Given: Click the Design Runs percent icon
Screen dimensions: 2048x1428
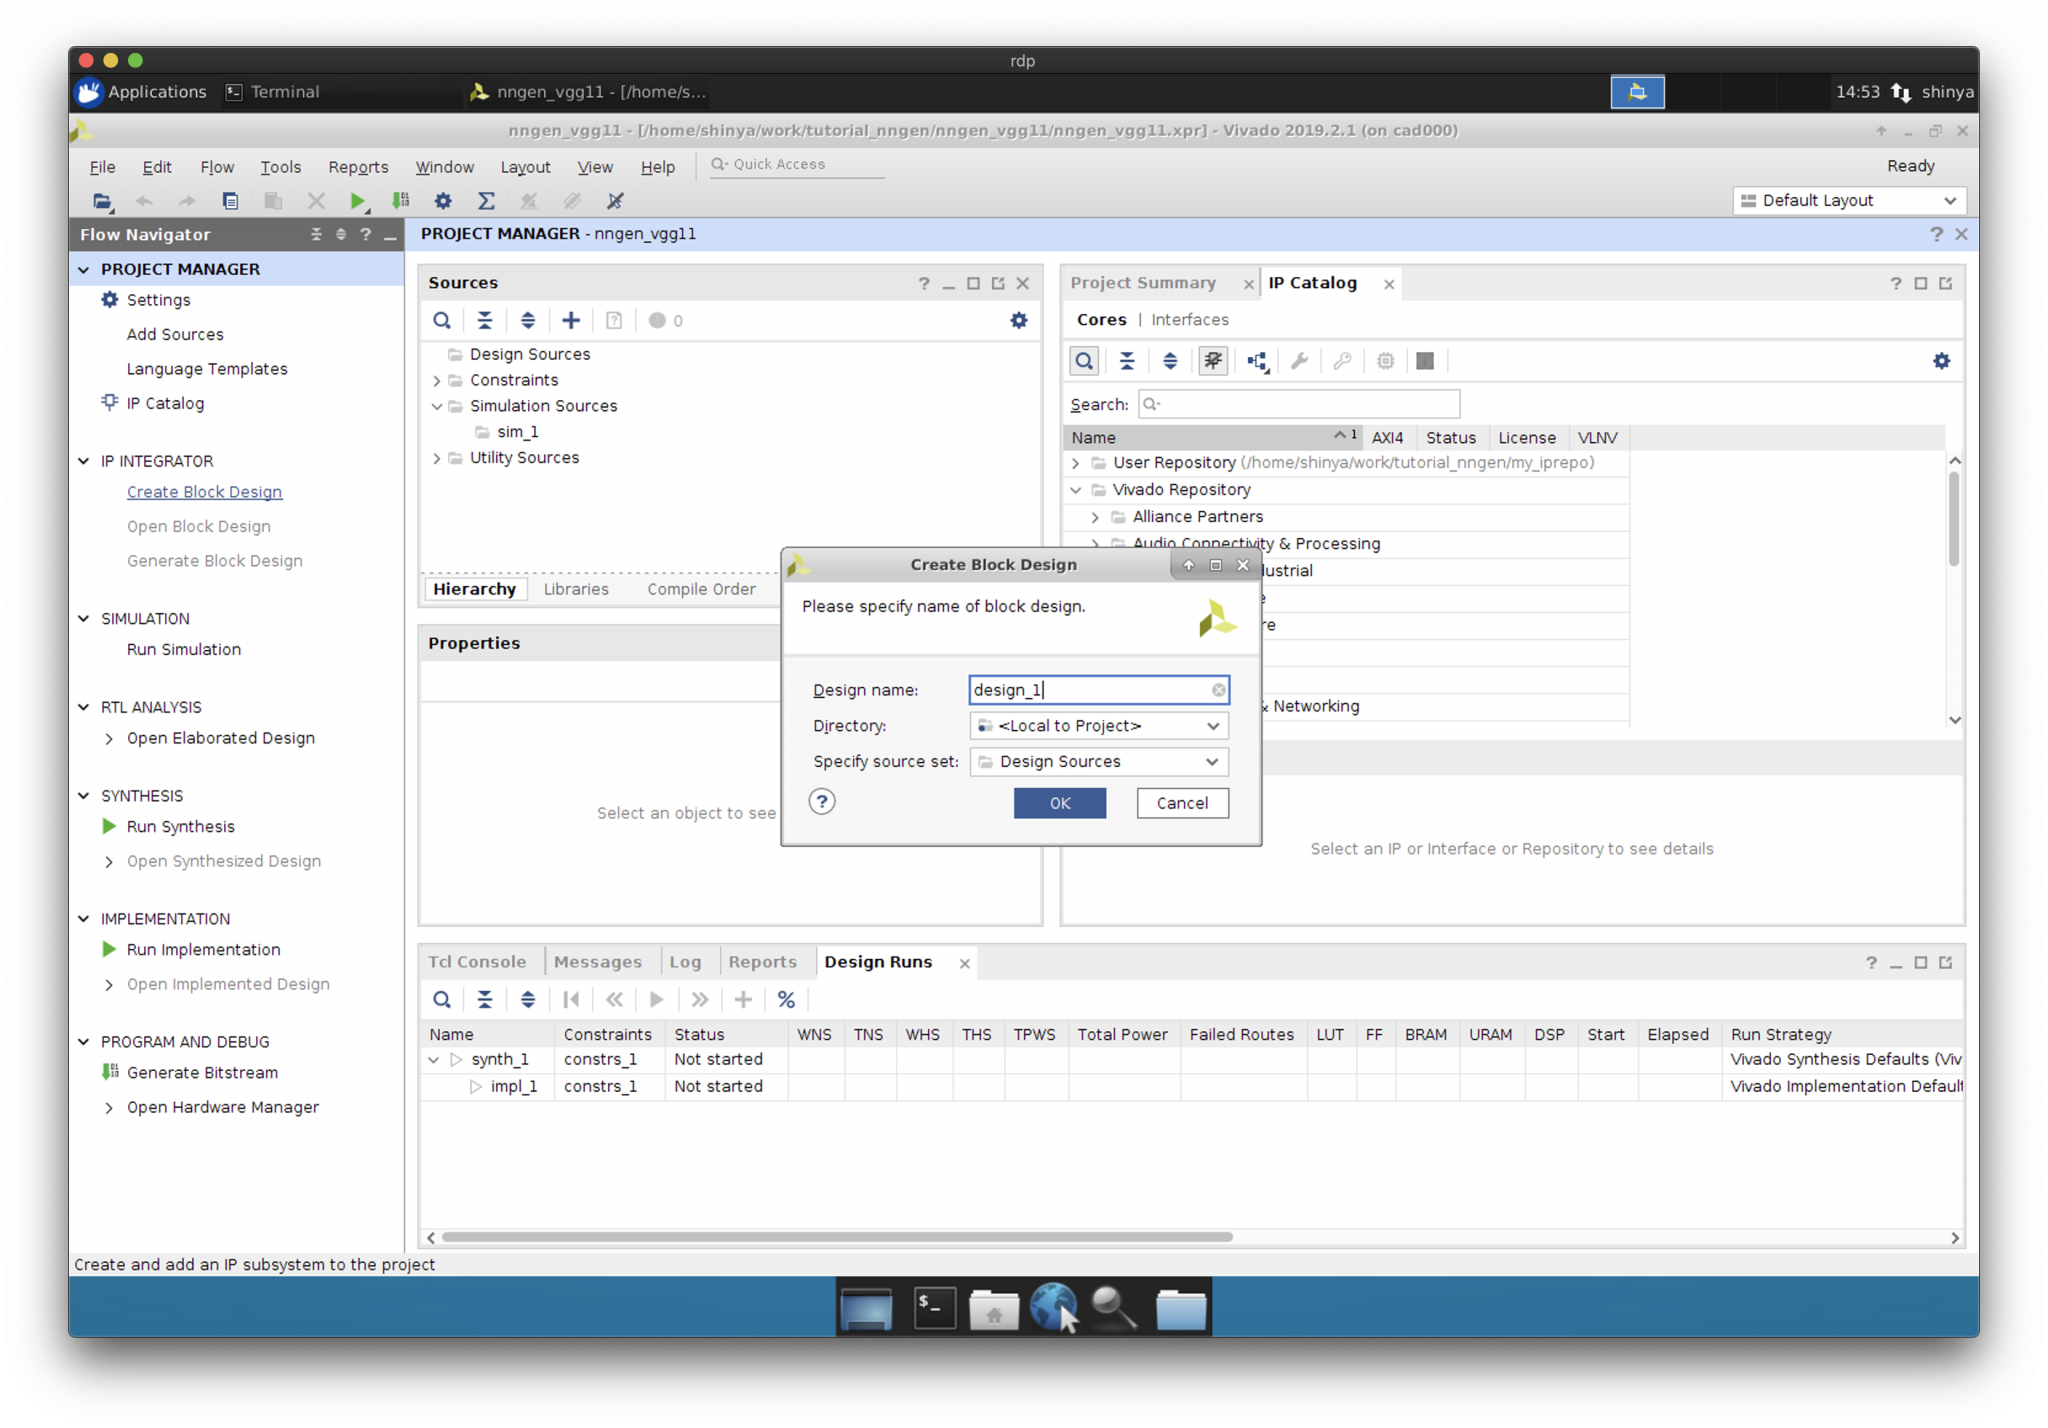Looking at the screenshot, I should tap(786, 1000).
